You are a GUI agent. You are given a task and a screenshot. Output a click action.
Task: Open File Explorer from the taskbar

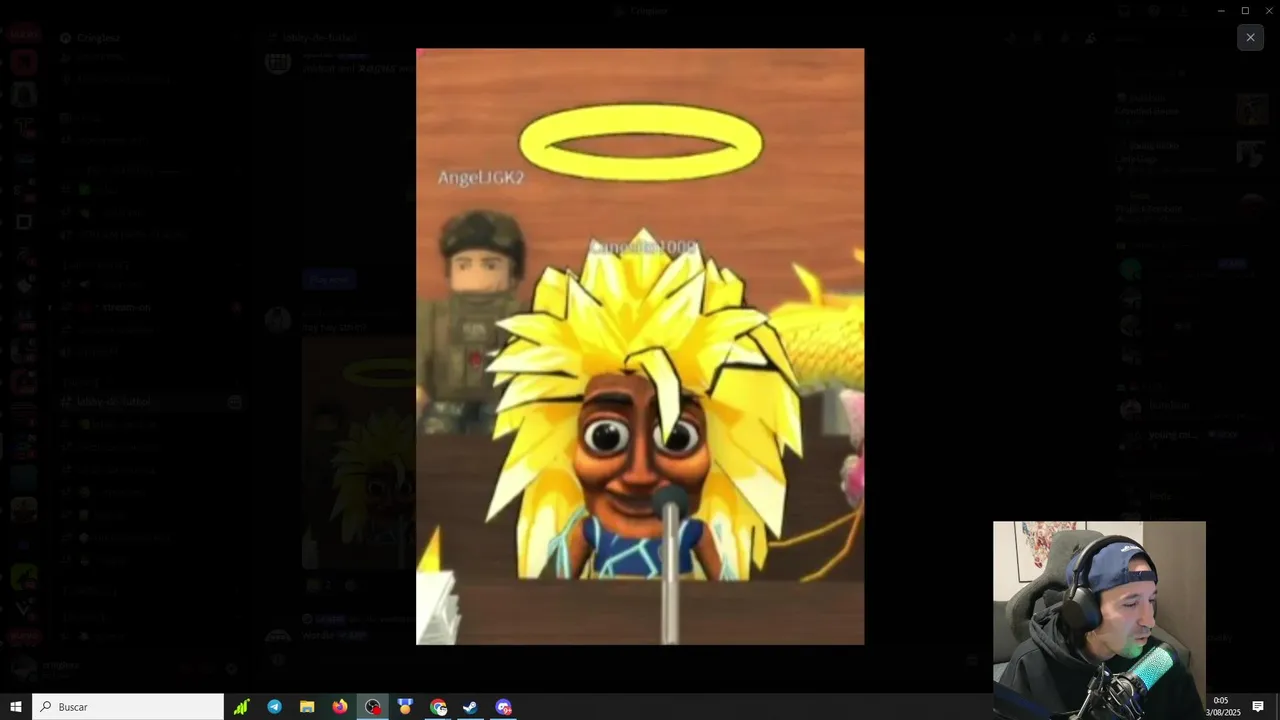[x=307, y=707]
